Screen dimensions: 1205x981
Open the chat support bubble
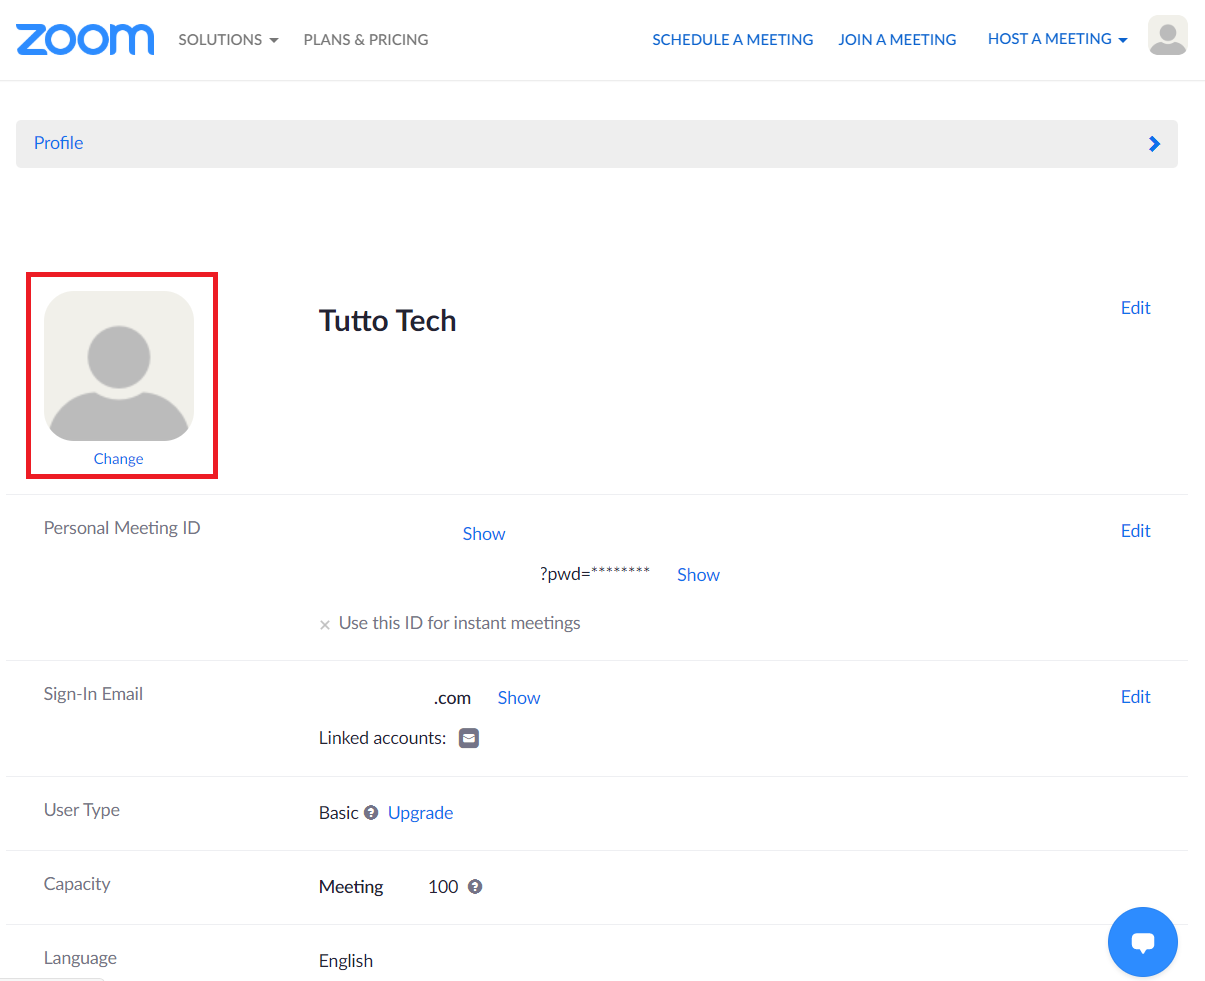pos(1142,941)
